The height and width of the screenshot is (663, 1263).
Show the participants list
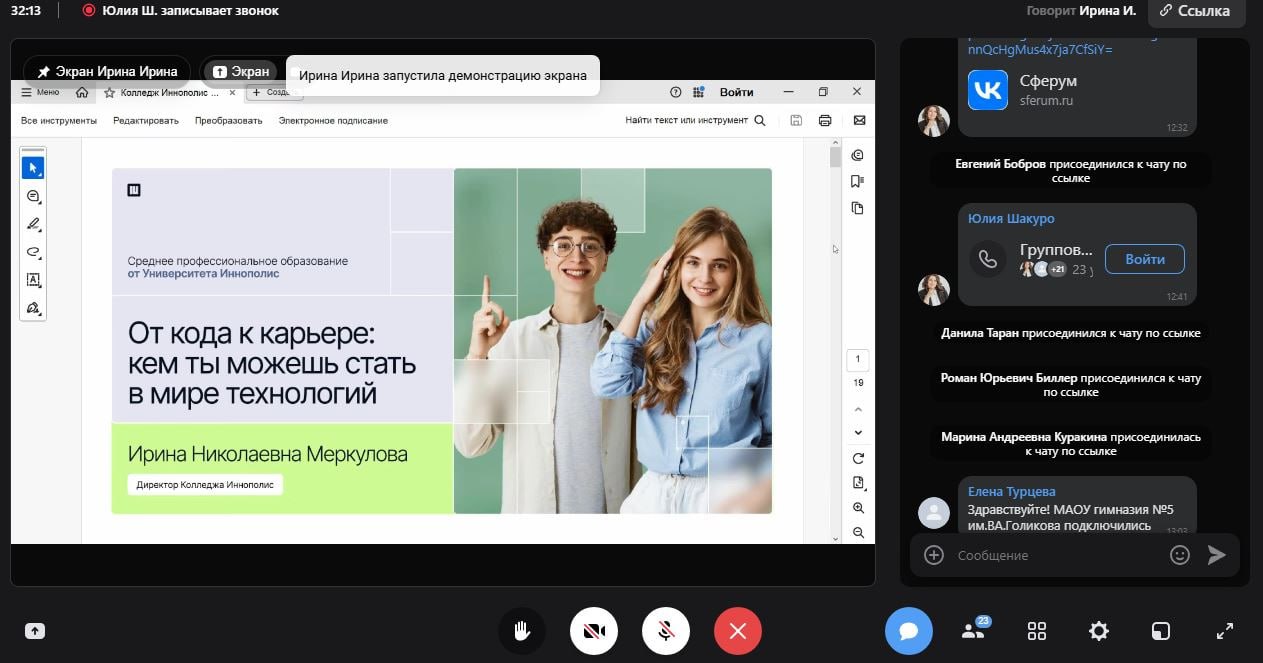tap(973, 631)
